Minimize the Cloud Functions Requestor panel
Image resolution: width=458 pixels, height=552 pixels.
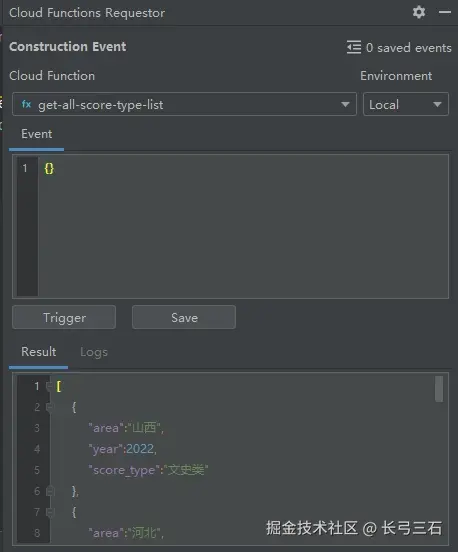pyautogui.click(x=445, y=12)
